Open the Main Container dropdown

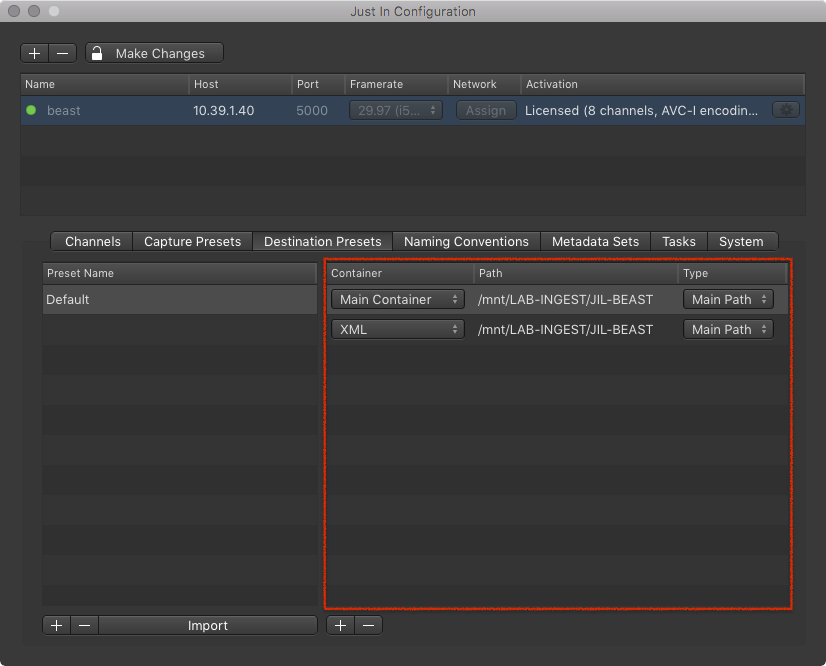(x=398, y=299)
